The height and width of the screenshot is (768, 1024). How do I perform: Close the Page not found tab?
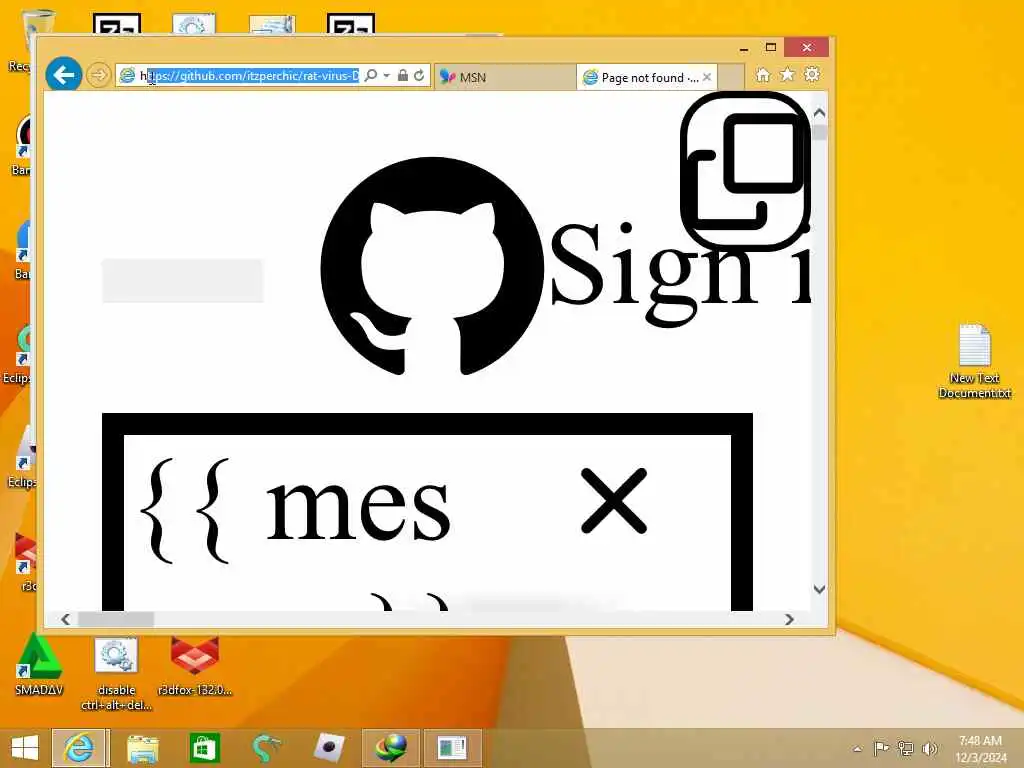tap(707, 77)
